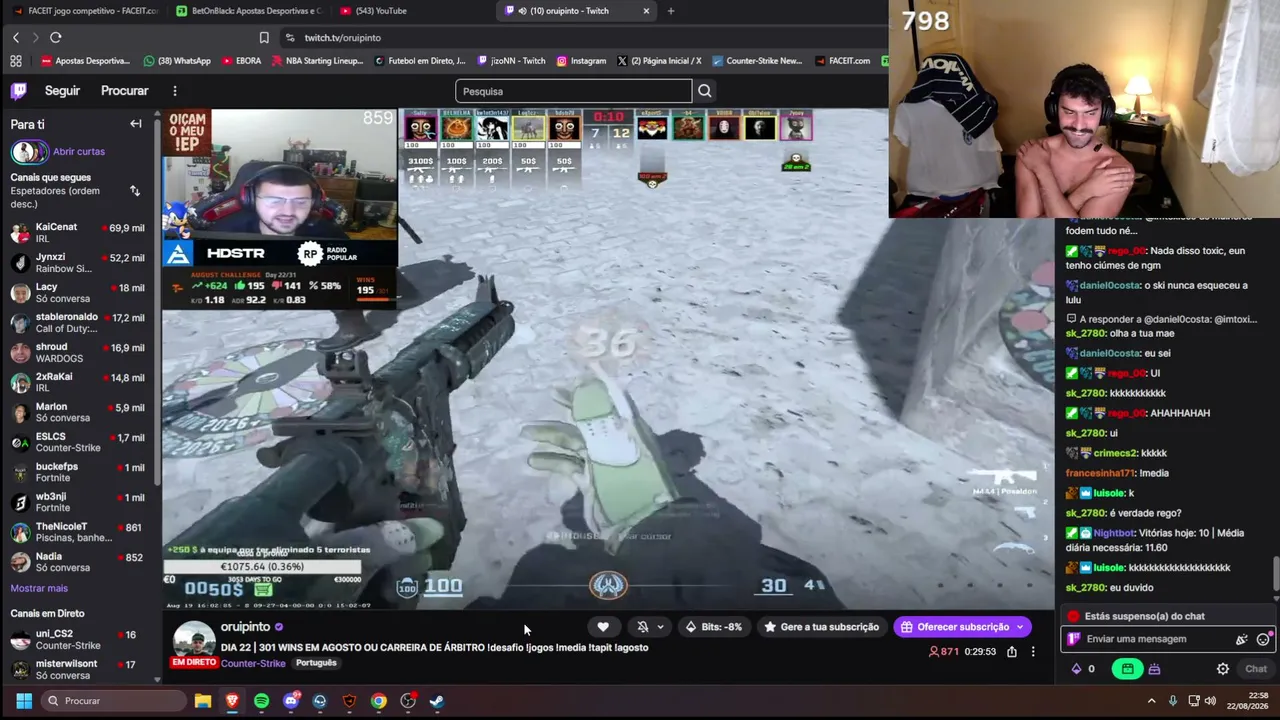Open the Bits cheer icon in chat box

(1242, 639)
